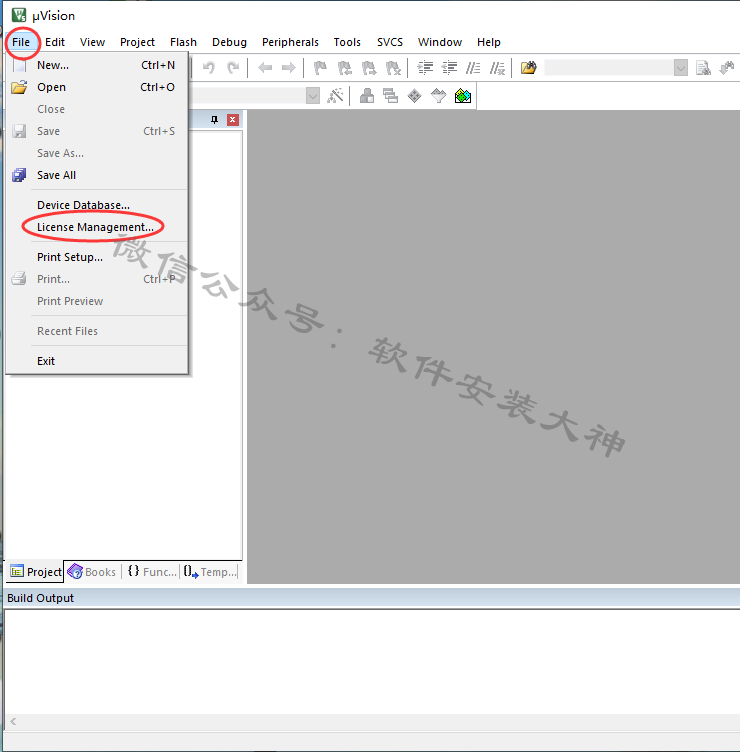Click the Go to Previous Bookmark icon

coord(344,68)
